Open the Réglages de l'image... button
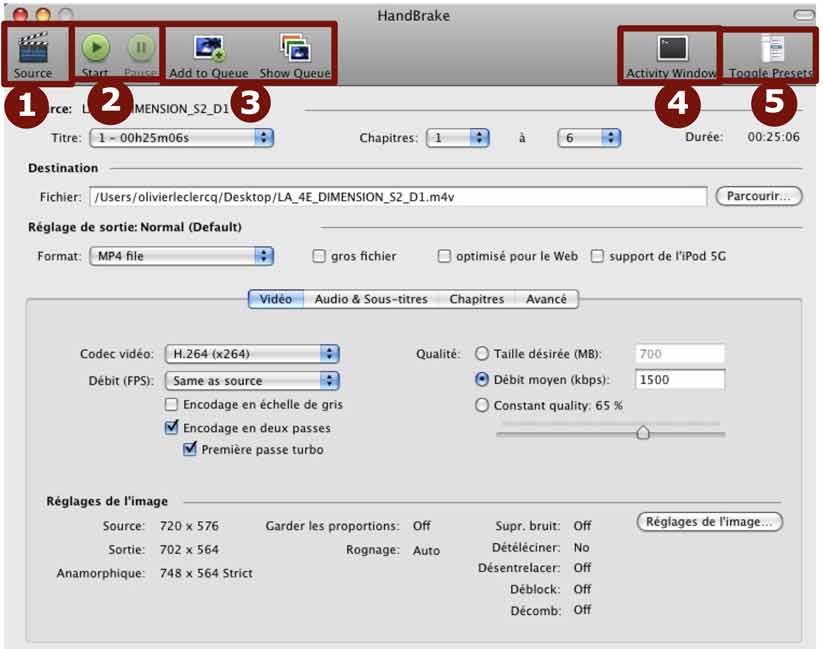The image size is (823, 649). [710, 522]
